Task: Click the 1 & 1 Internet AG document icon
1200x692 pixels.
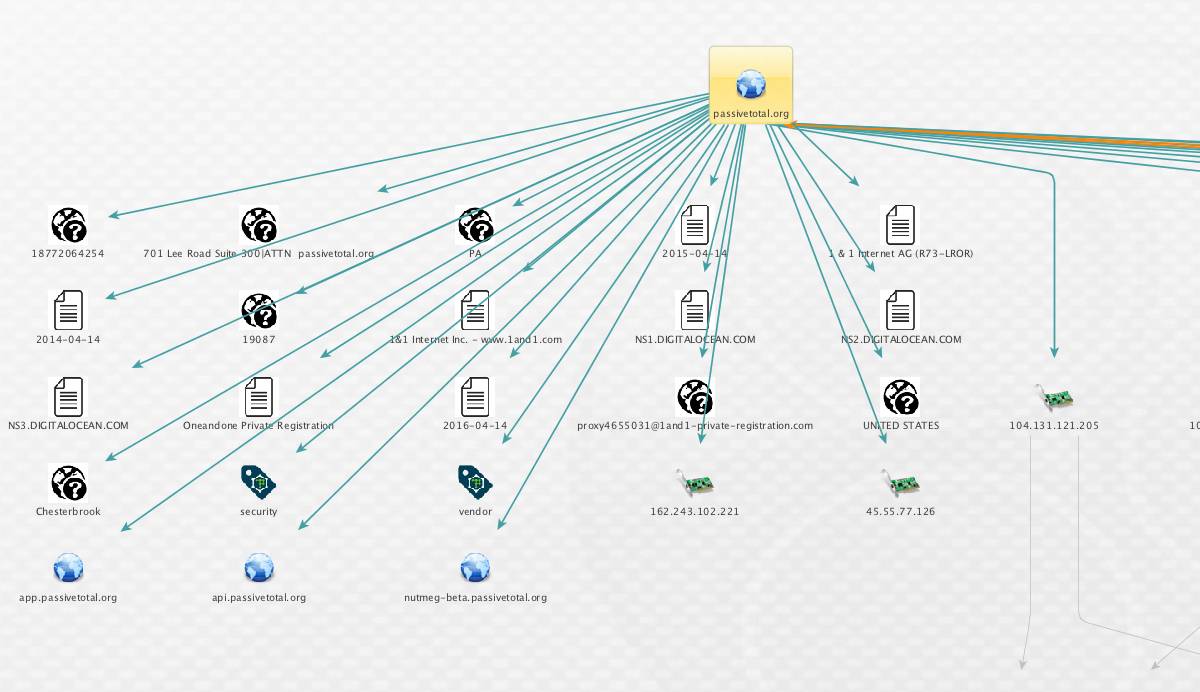Action: tap(900, 225)
